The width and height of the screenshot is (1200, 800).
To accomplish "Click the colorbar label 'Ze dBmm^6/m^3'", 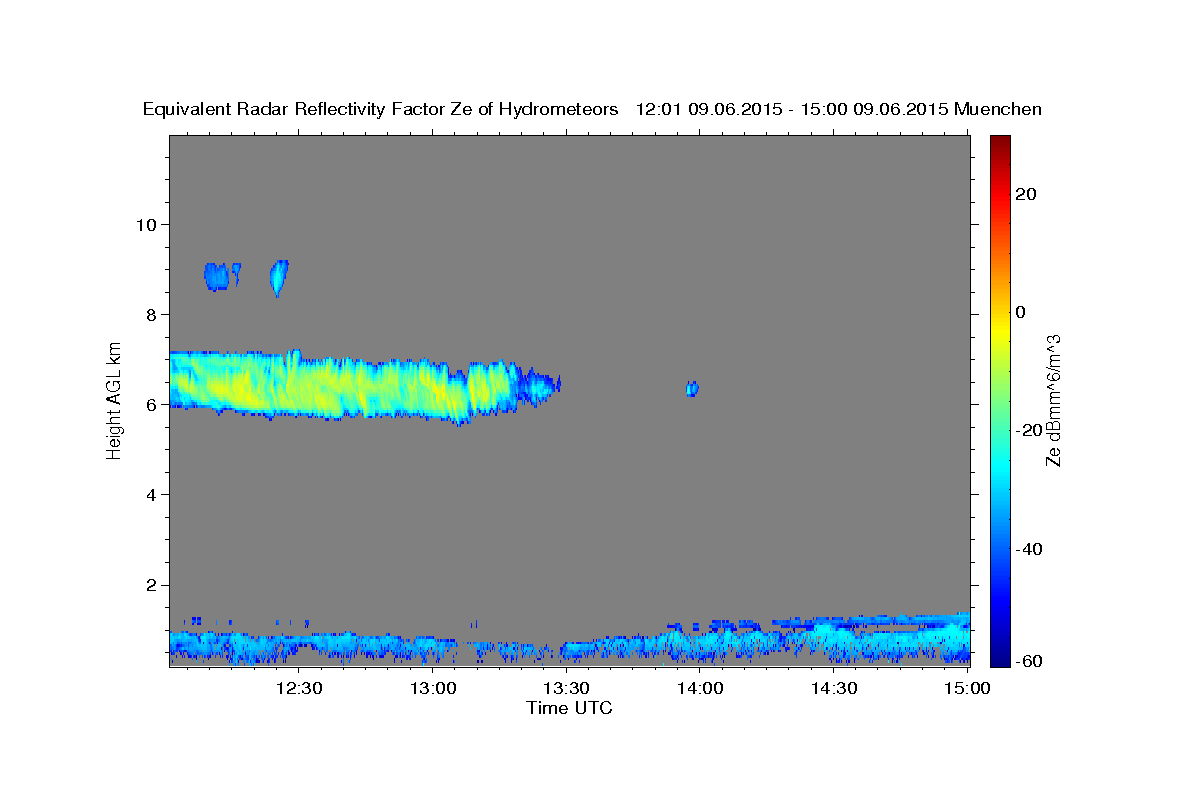I will (x=1052, y=400).
